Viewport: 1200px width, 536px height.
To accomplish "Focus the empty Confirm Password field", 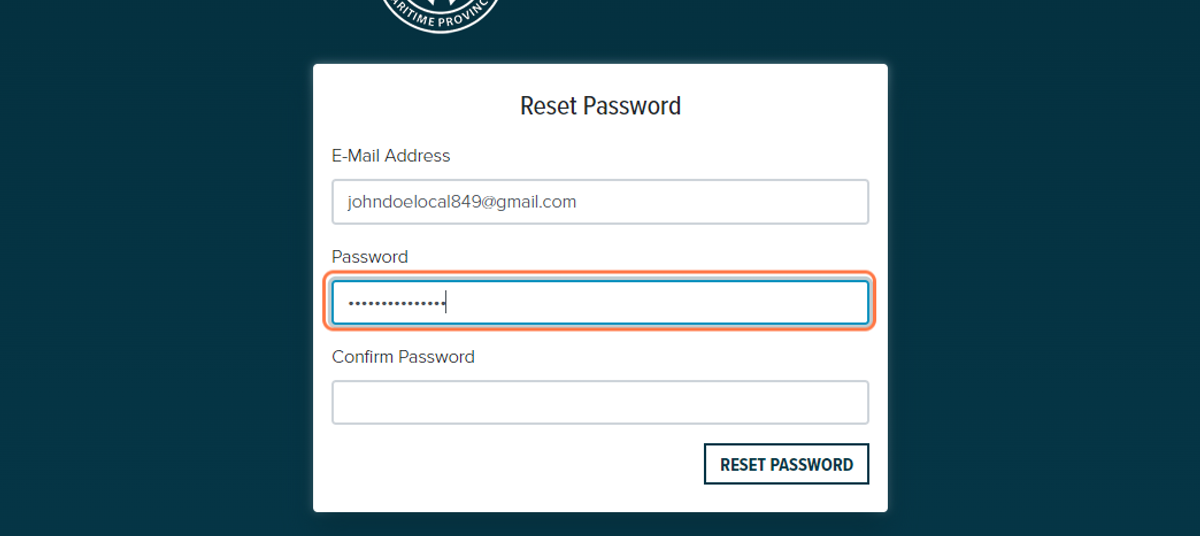I will pyautogui.click(x=600, y=402).
